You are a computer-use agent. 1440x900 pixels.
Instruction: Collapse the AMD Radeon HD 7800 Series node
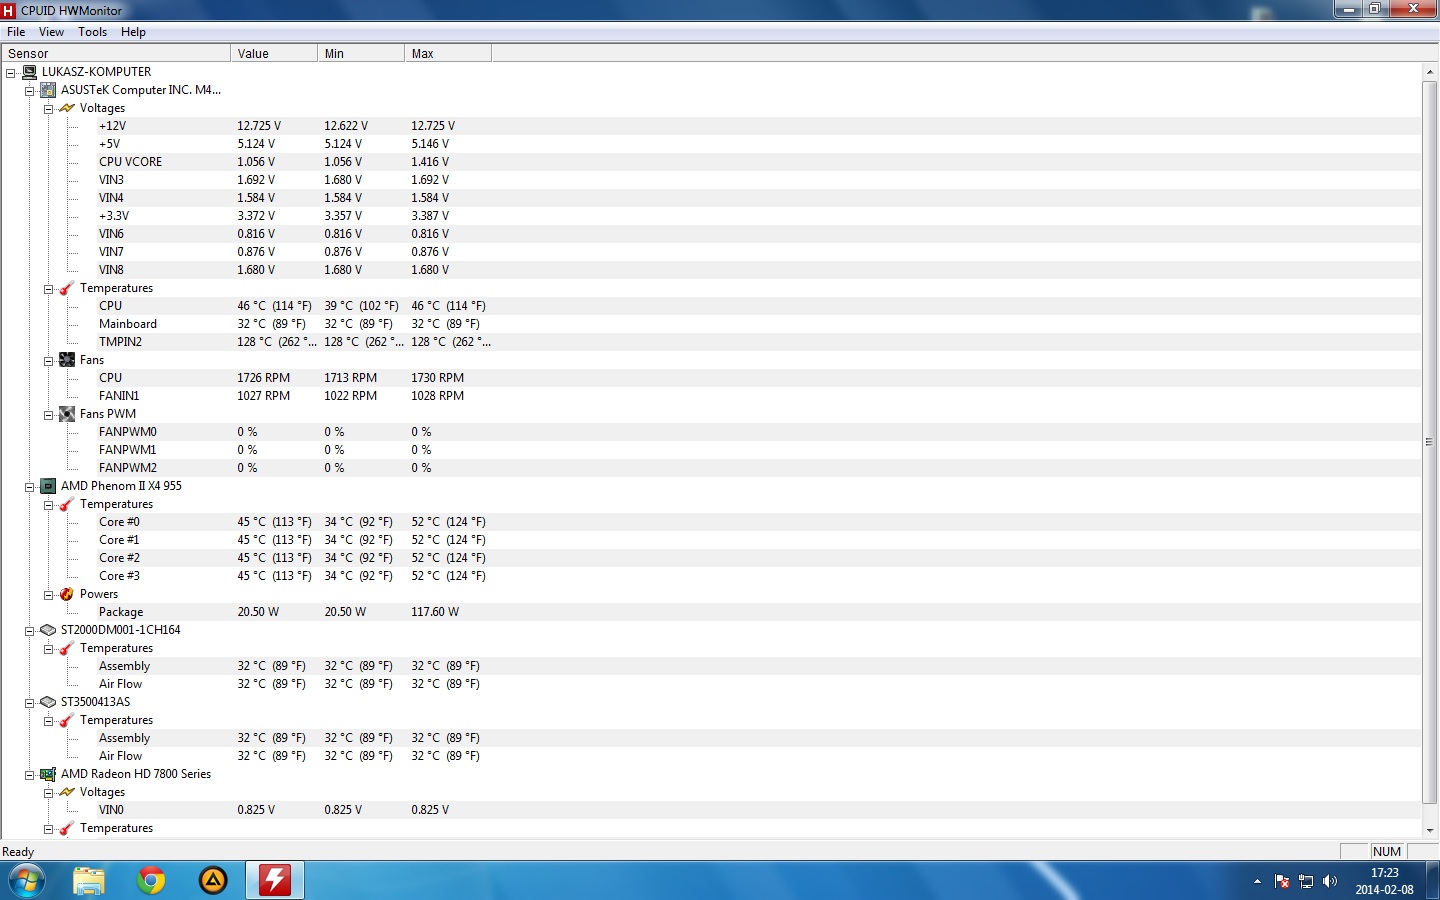(30, 775)
